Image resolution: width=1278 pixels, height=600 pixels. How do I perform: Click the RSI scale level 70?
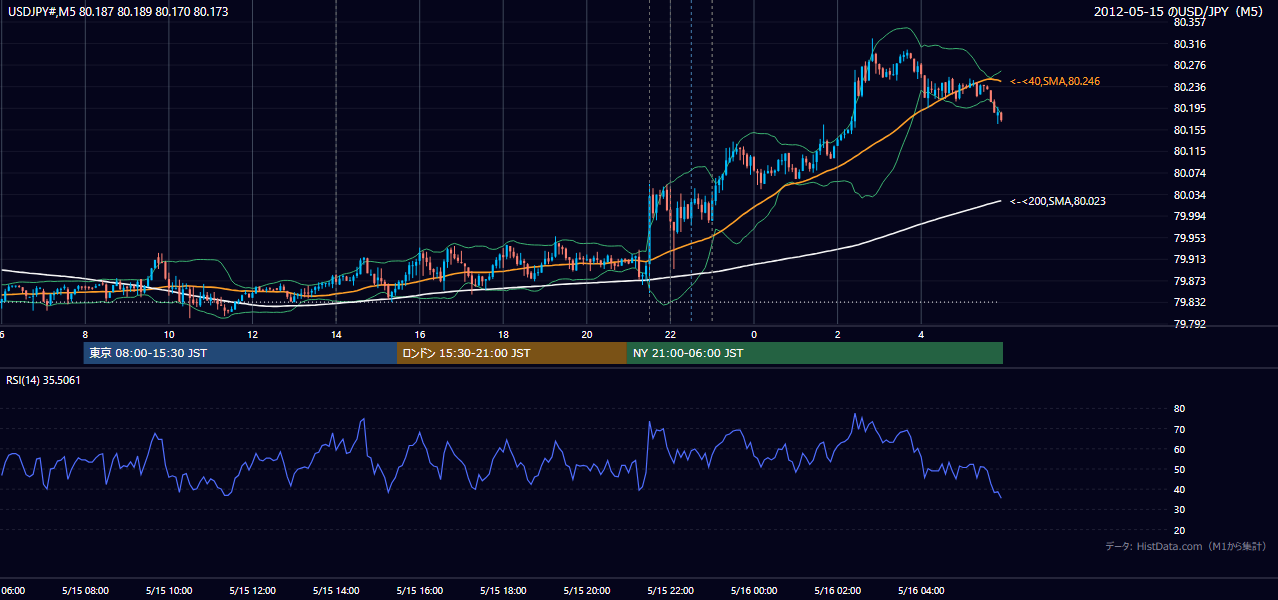(1179, 430)
